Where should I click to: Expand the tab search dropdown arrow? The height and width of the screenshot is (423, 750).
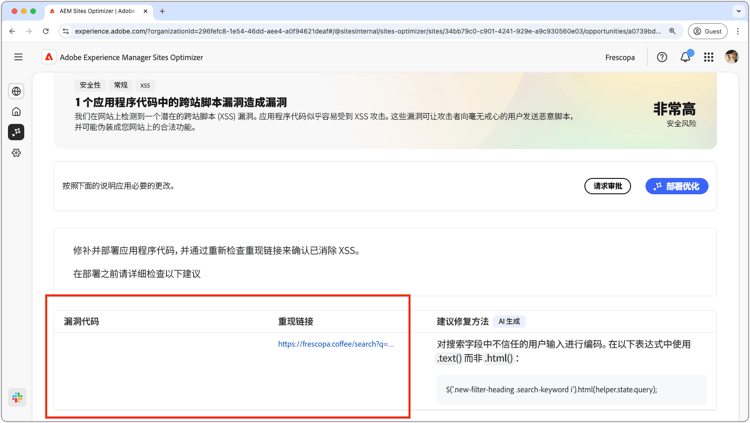(x=739, y=11)
